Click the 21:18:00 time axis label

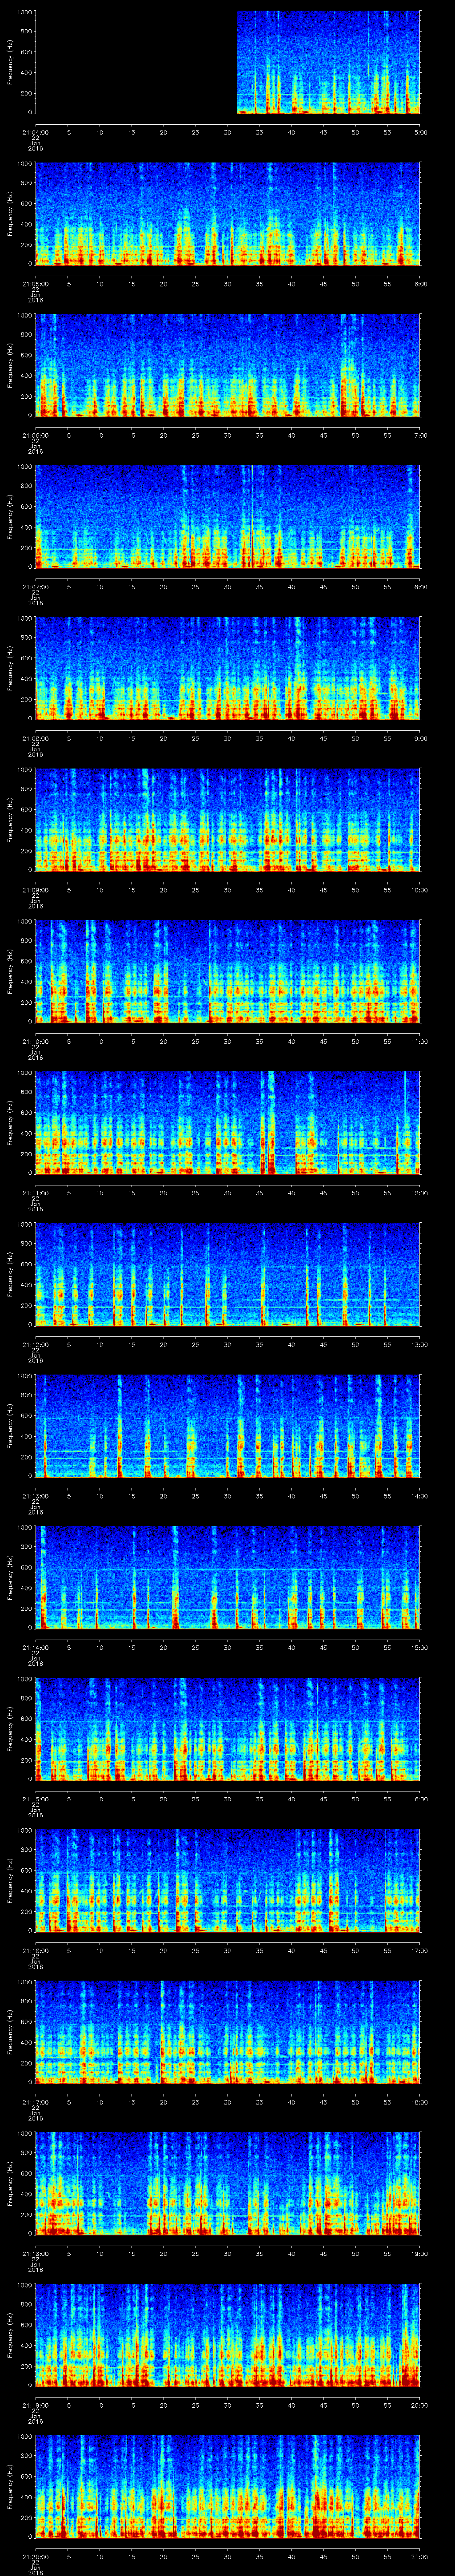click(x=35, y=2255)
